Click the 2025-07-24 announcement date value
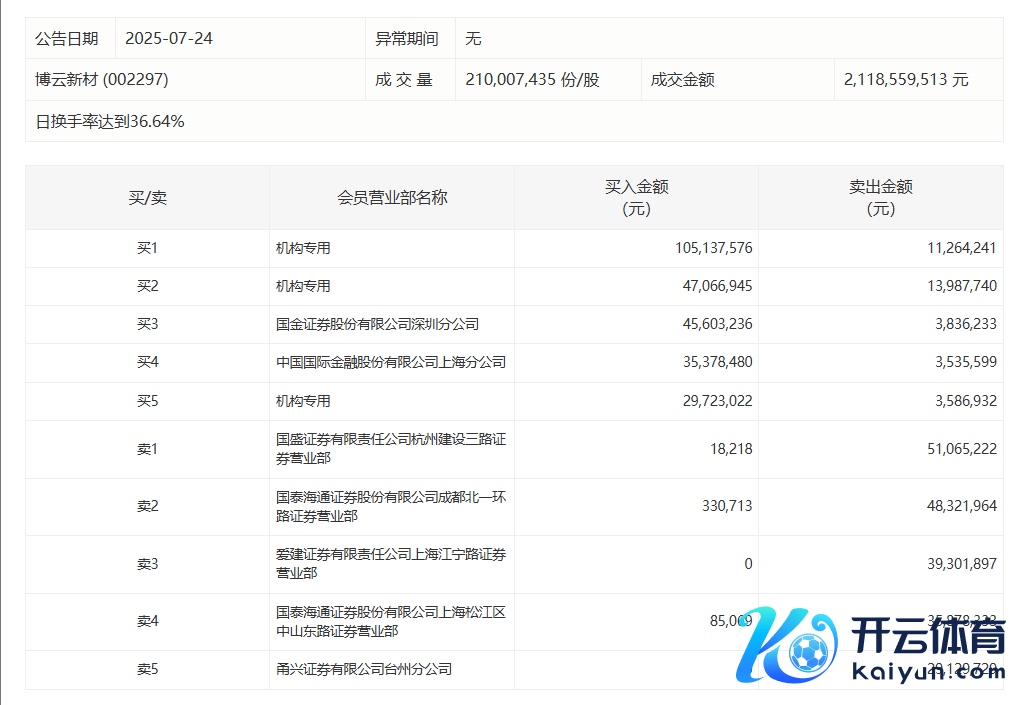This screenshot has height=705, width=1021. 169,39
